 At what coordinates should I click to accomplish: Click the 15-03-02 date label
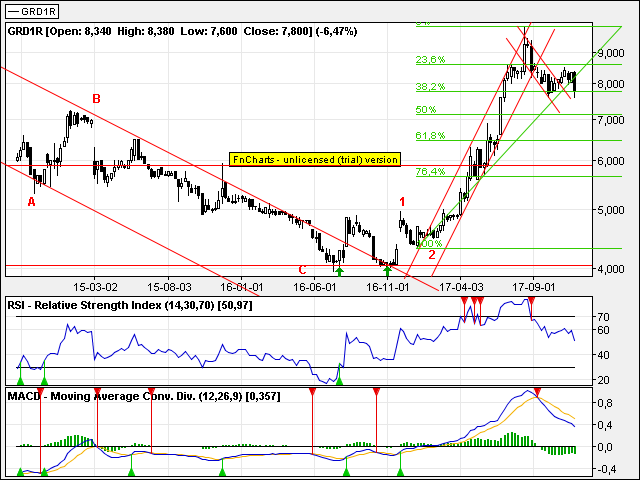point(95,287)
